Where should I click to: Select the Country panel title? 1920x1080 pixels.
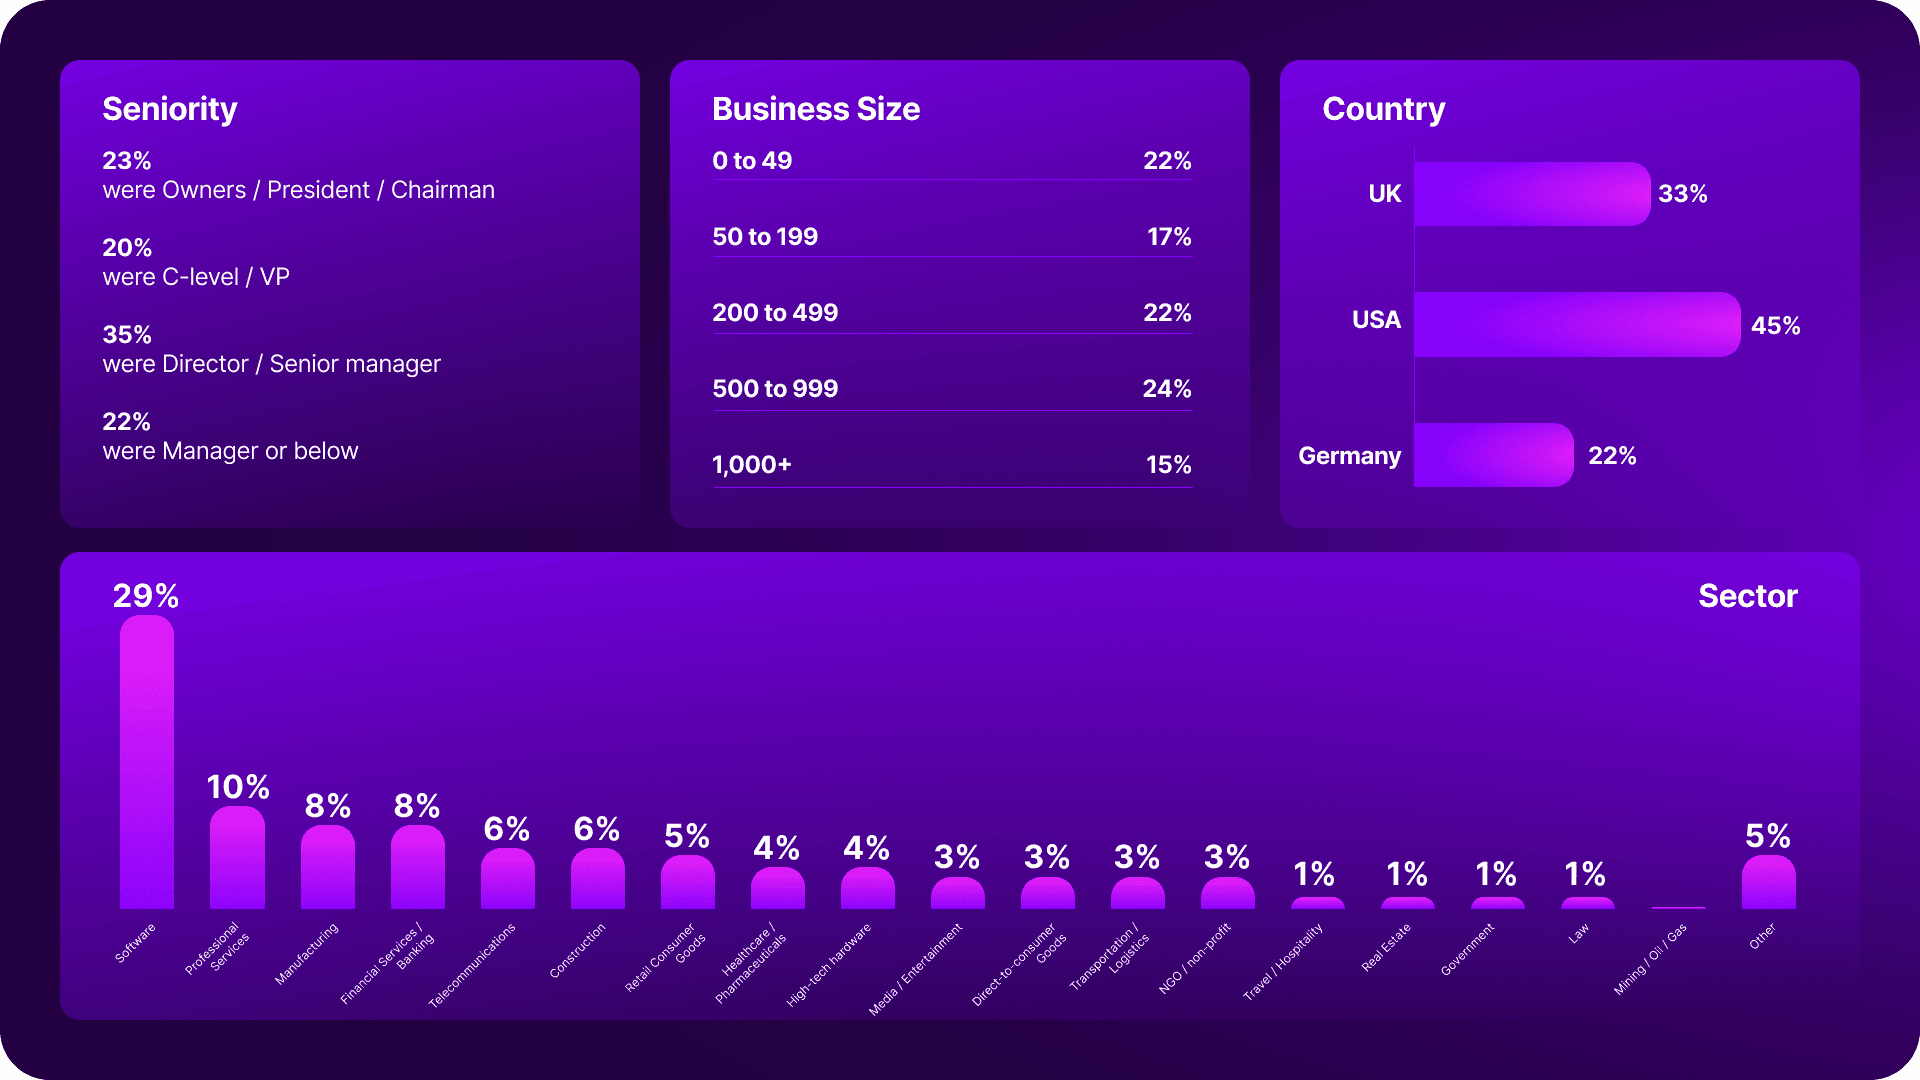point(1383,108)
